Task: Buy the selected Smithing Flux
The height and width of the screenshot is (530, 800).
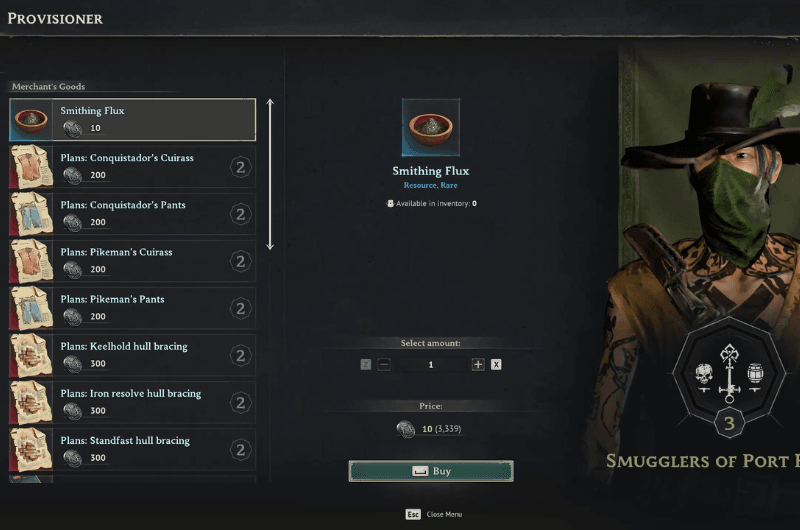Action: pos(431,471)
